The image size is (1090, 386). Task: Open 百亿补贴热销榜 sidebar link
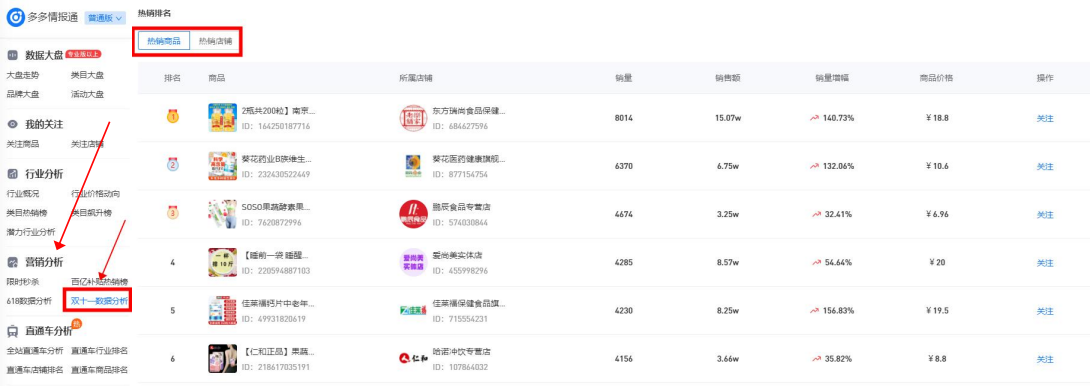[x=99, y=282]
